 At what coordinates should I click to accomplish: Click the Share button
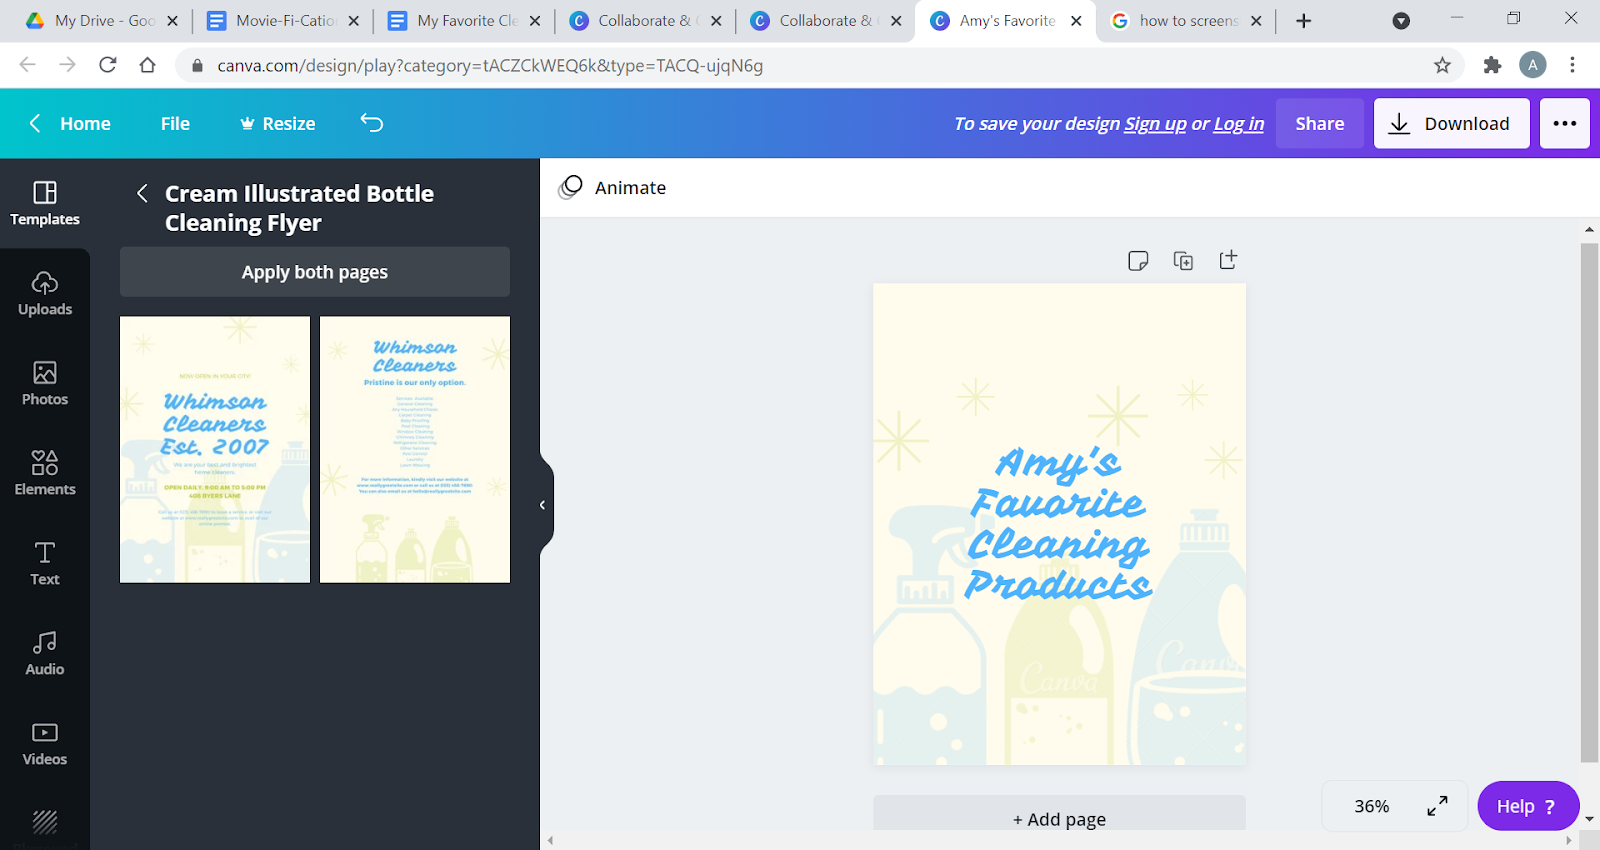(x=1320, y=123)
